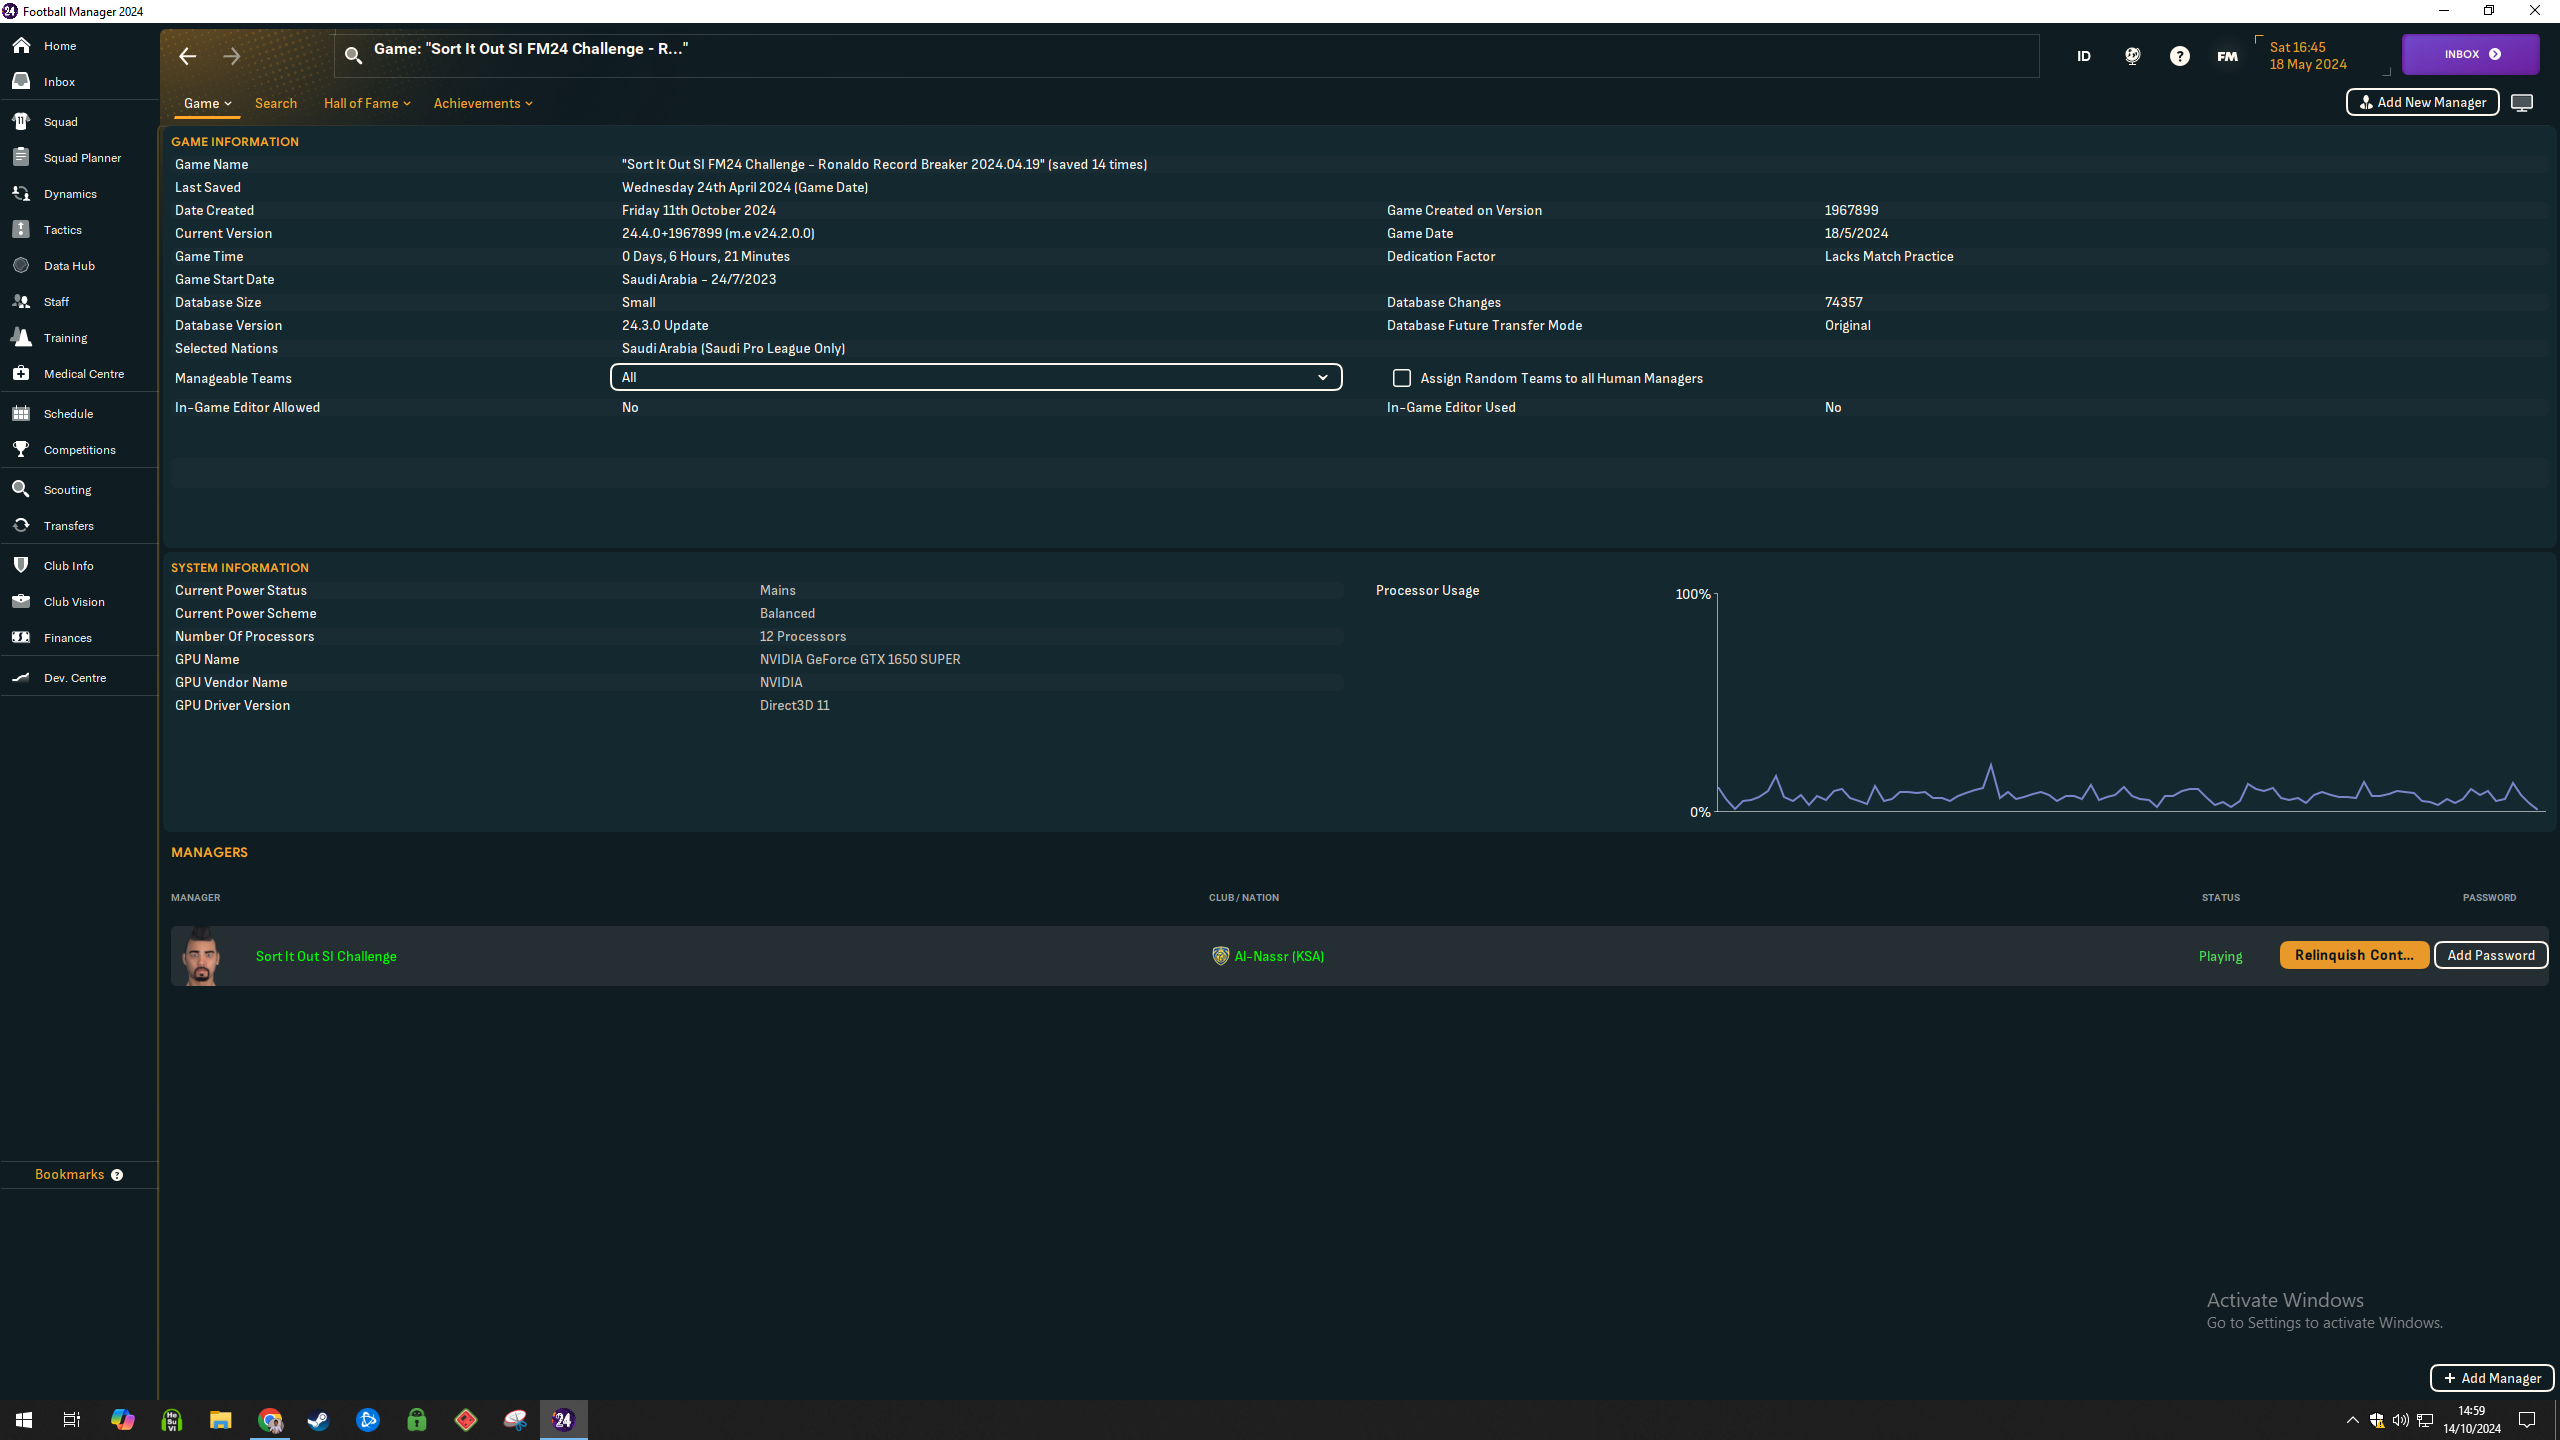The height and width of the screenshot is (1440, 2560).
Task: Open the ID toolbar icon
Action: 2084,57
